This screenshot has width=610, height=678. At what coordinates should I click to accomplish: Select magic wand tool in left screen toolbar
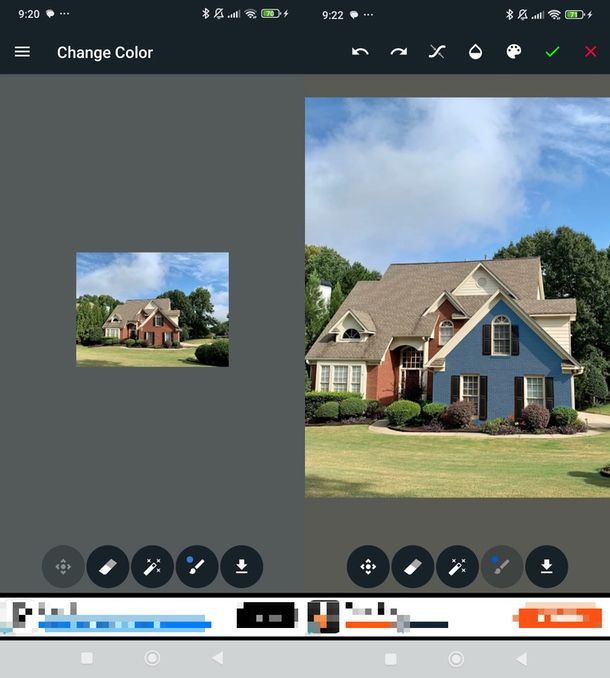tap(152, 566)
